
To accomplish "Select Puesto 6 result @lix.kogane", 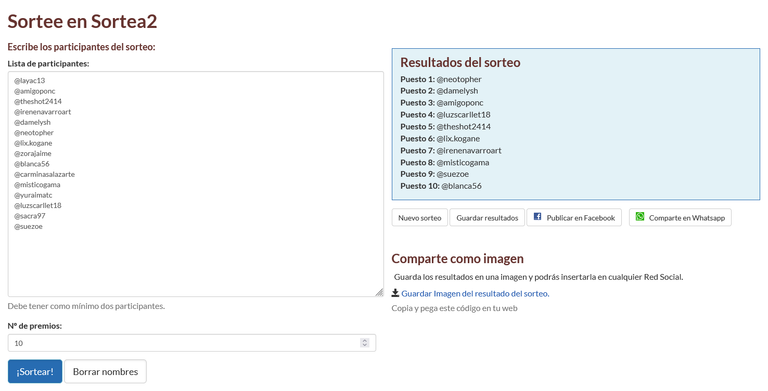I will click(x=458, y=139).
